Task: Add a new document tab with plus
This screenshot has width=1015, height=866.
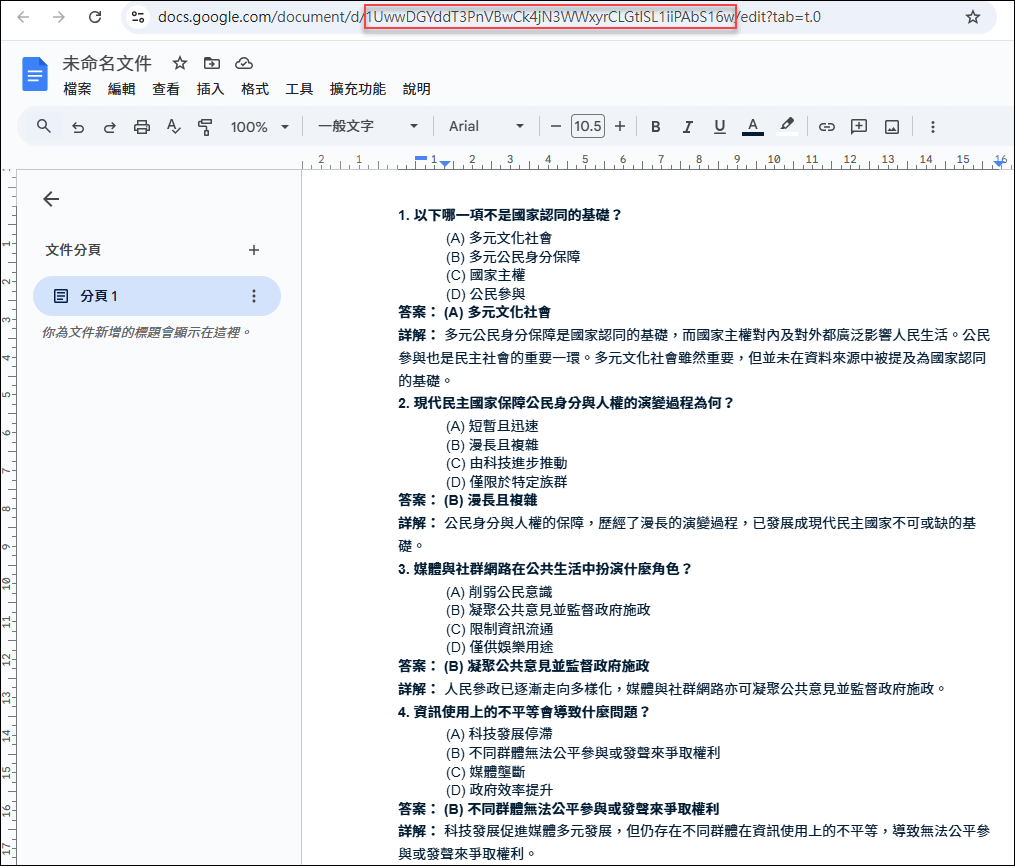Action: [254, 250]
